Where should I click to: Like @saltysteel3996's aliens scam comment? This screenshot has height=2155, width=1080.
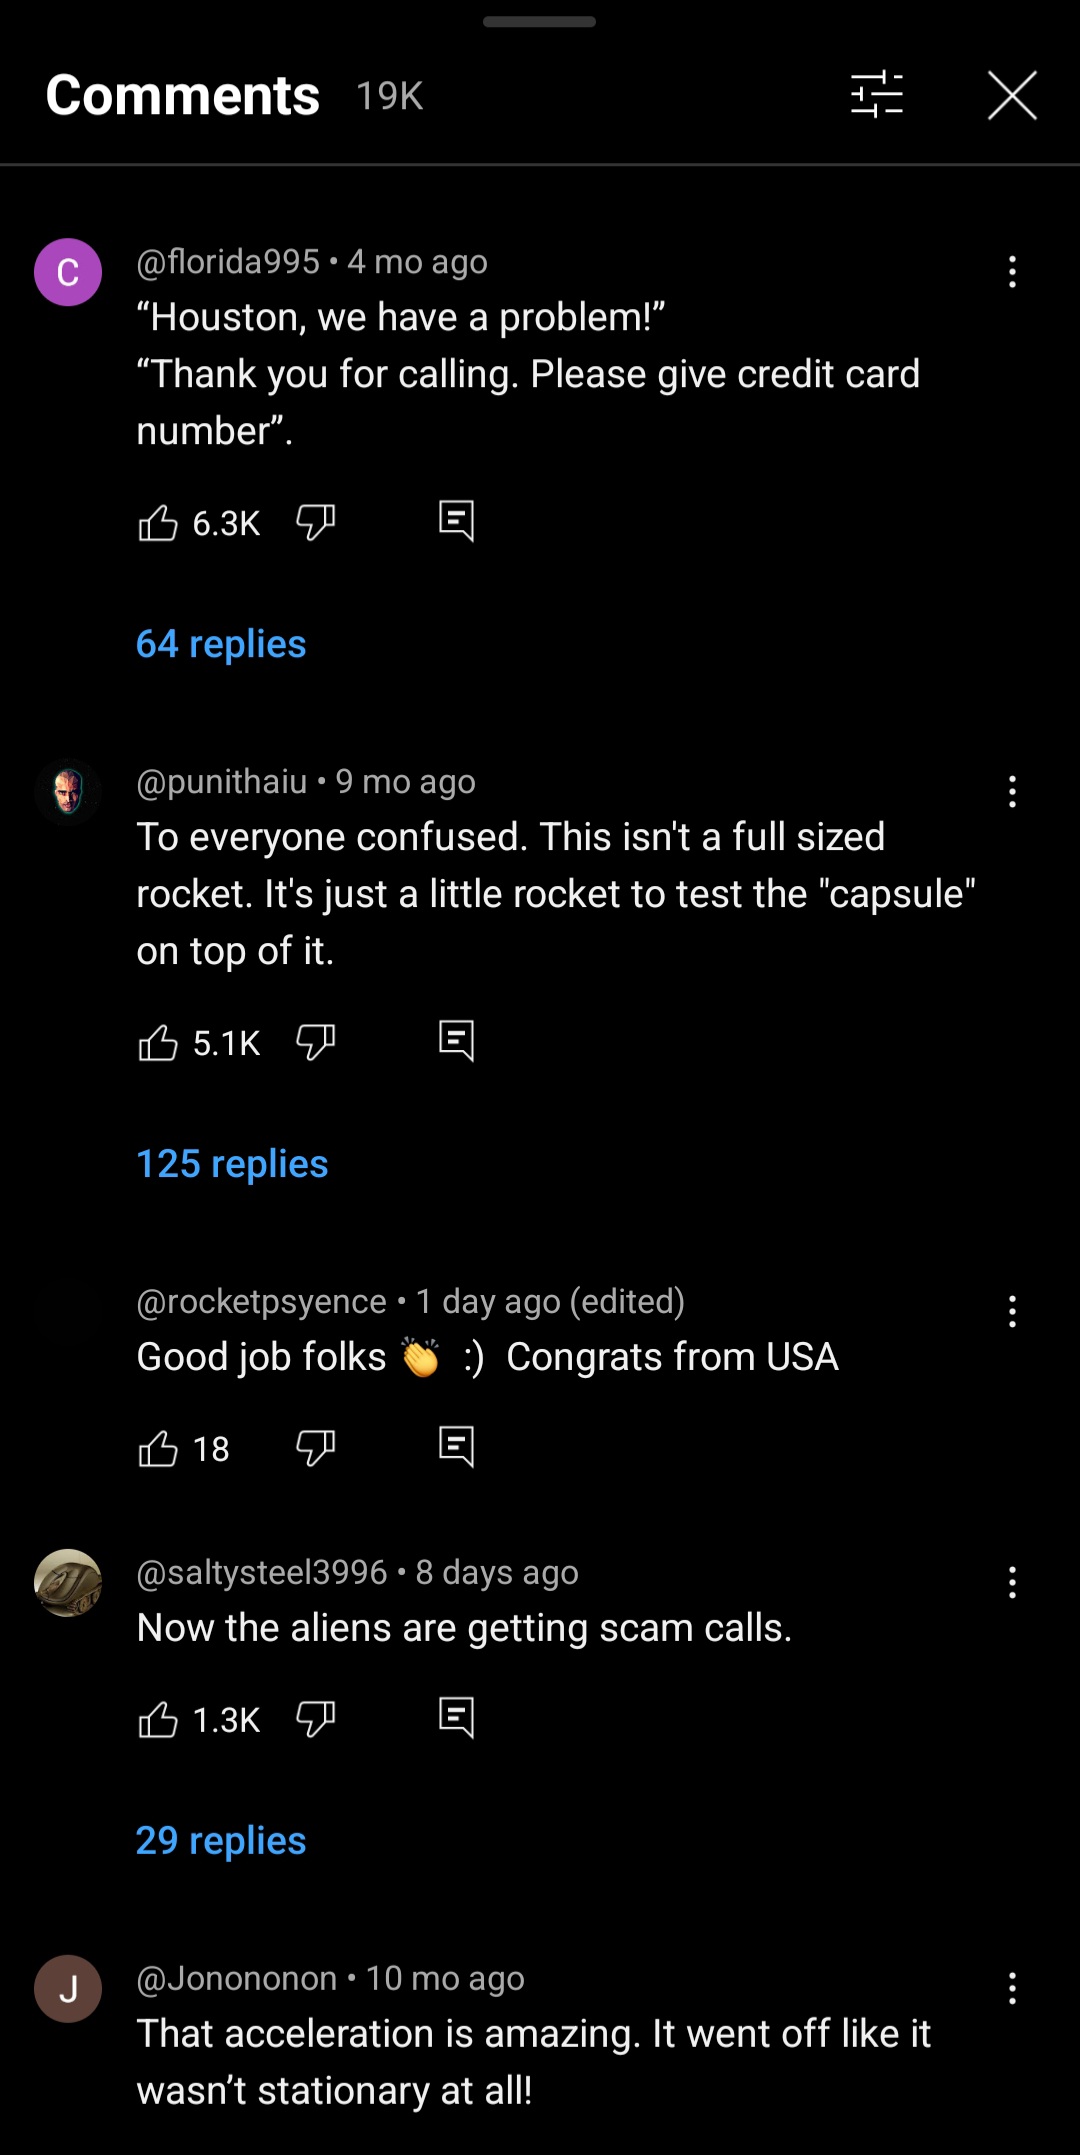pyautogui.click(x=160, y=1718)
